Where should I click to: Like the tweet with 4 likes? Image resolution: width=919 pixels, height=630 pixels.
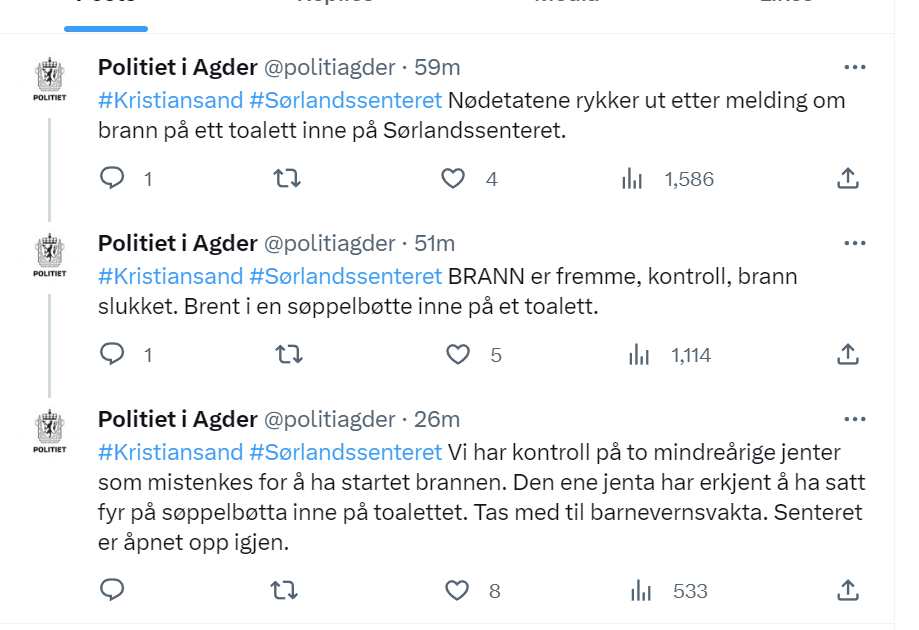[452, 178]
